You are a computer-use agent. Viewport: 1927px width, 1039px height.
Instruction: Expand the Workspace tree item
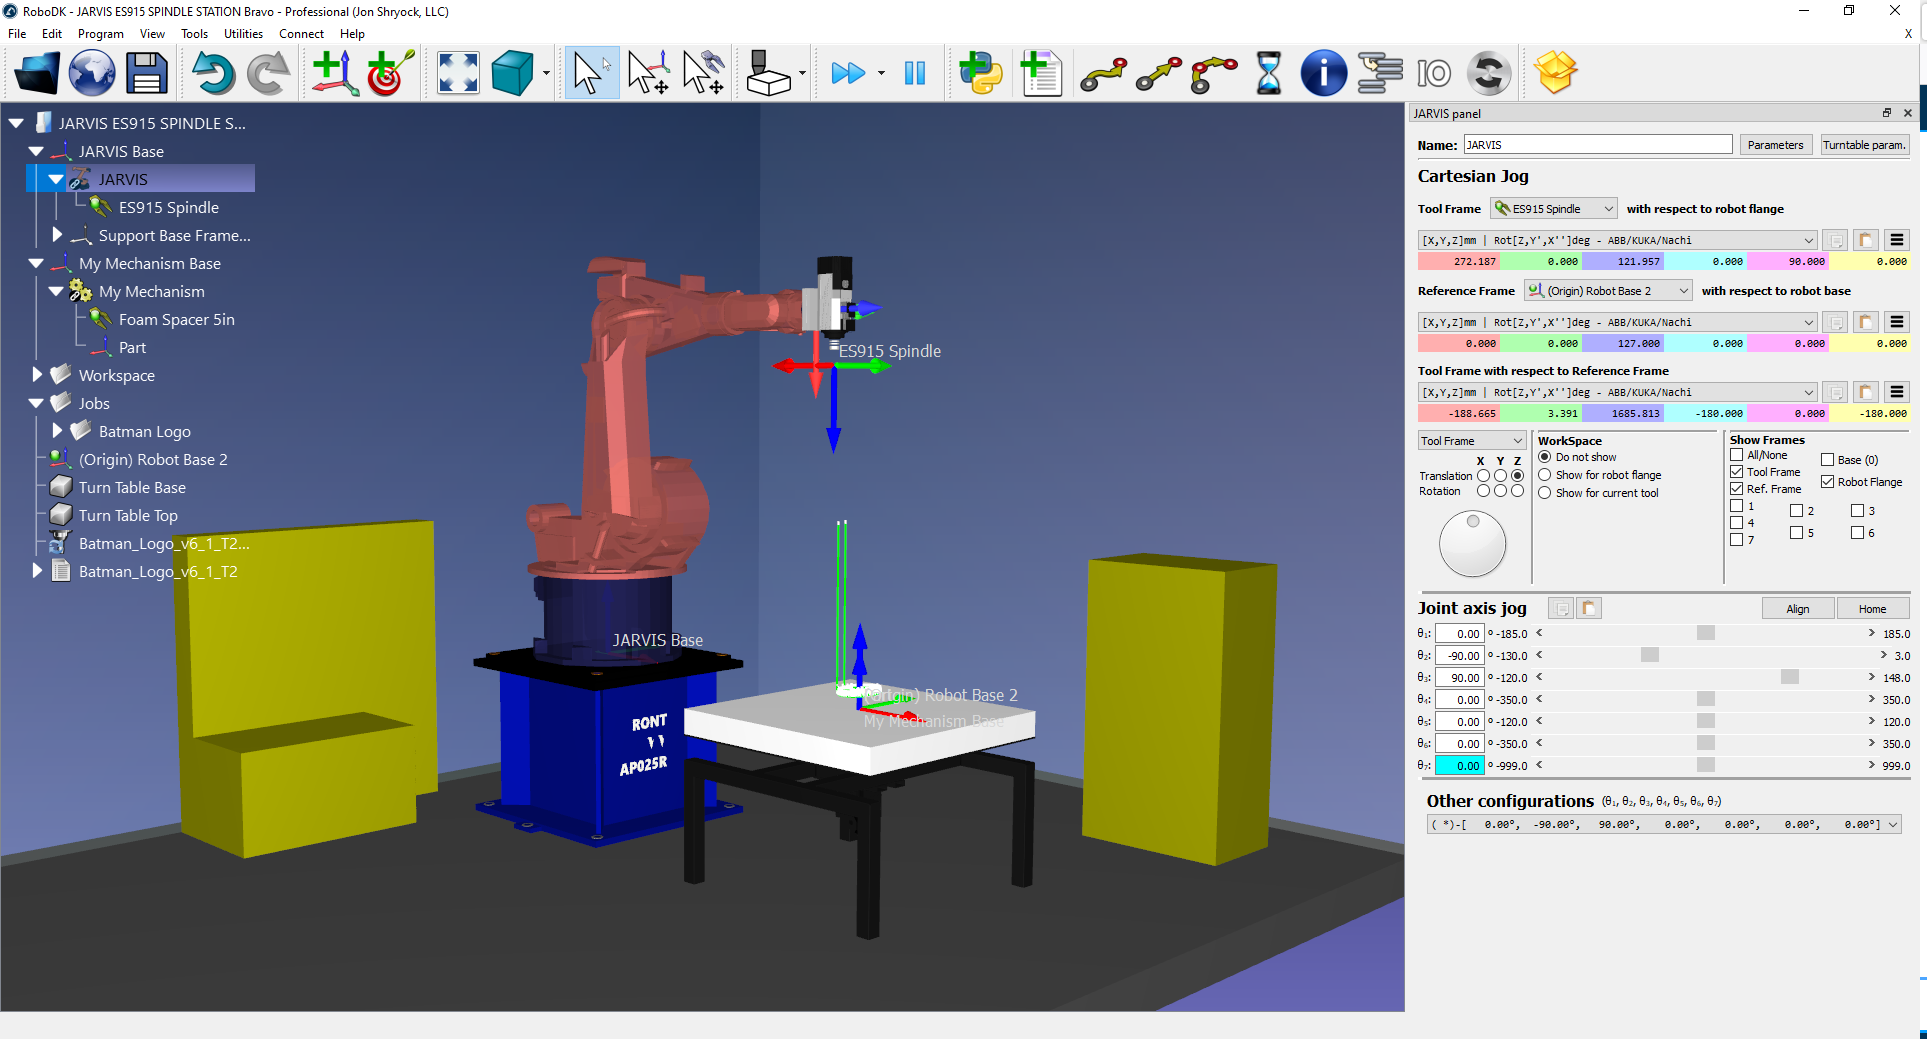(x=37, y=375)
